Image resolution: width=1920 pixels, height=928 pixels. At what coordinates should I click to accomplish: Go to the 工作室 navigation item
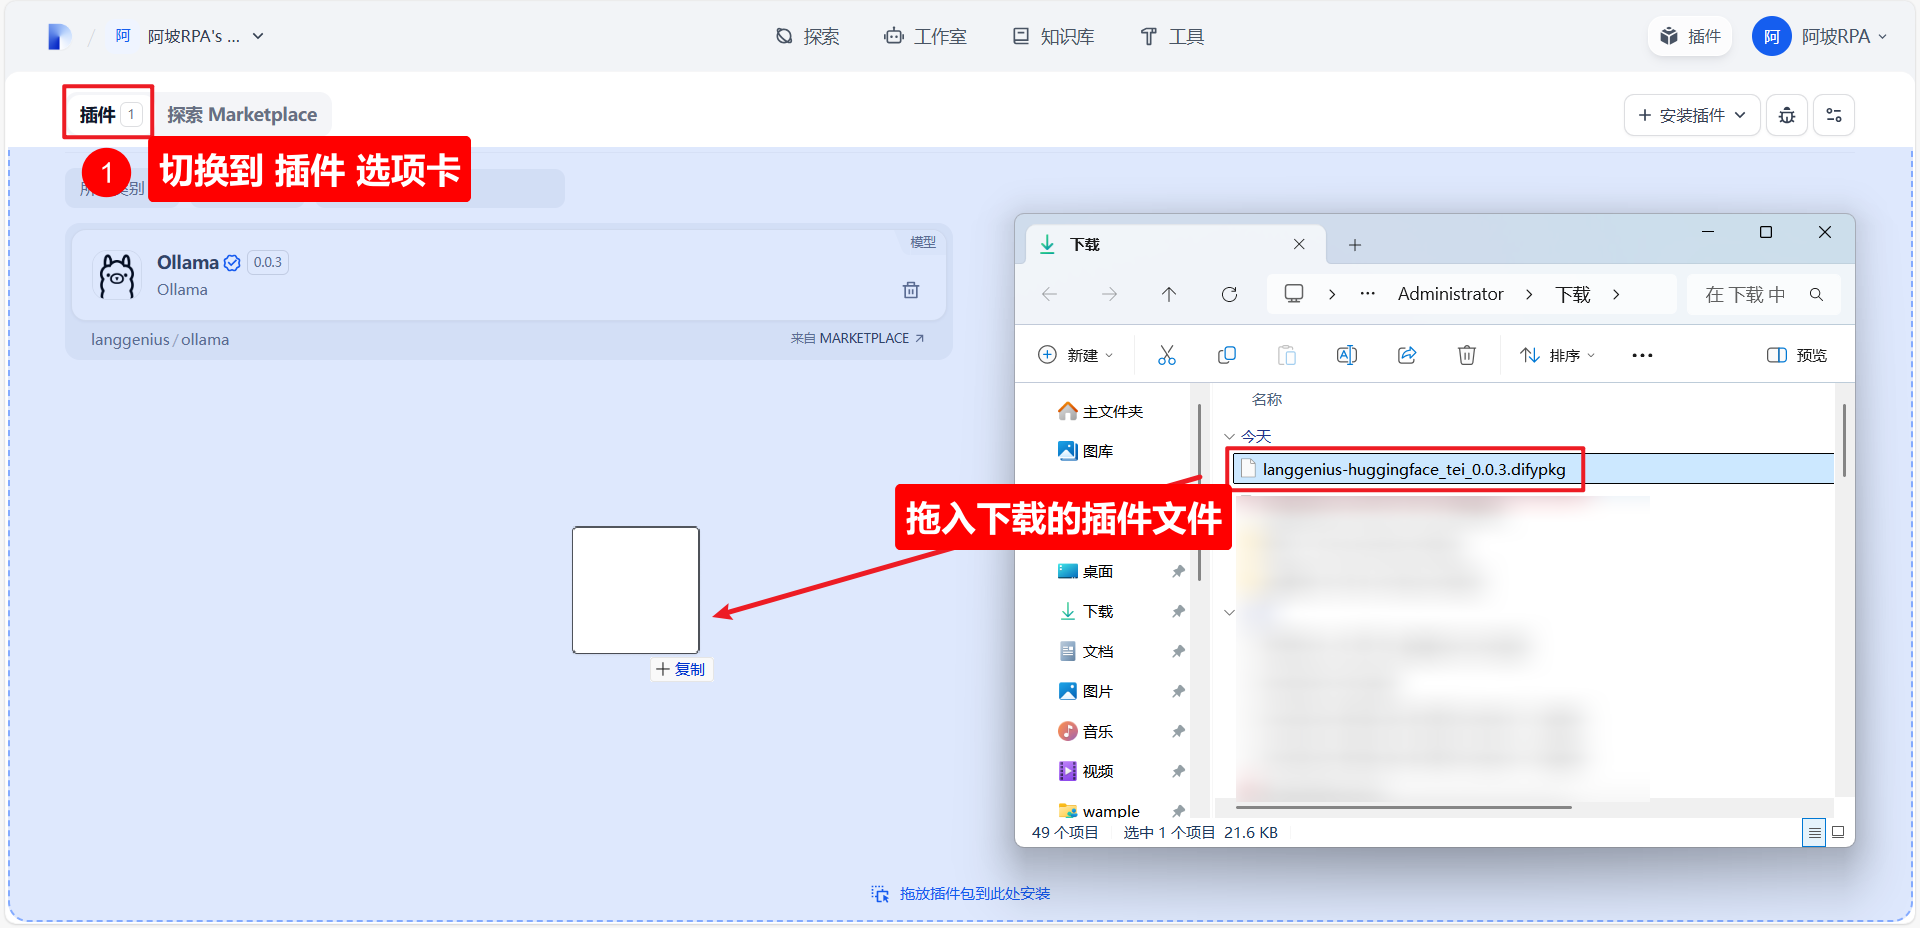[x=925, y=37]
